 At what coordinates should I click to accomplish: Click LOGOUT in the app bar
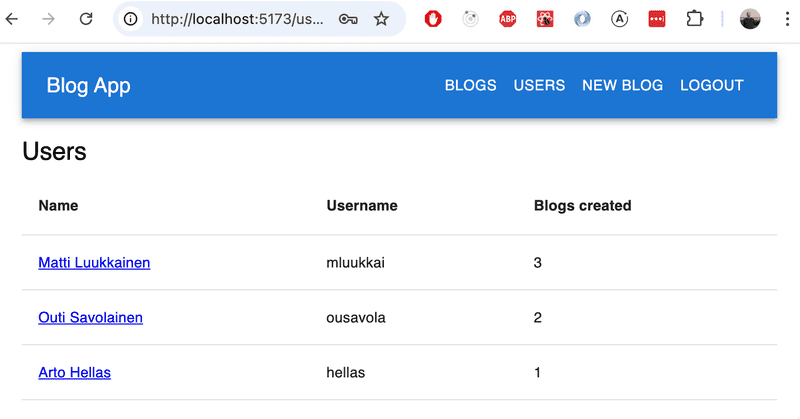coord(712,85)
